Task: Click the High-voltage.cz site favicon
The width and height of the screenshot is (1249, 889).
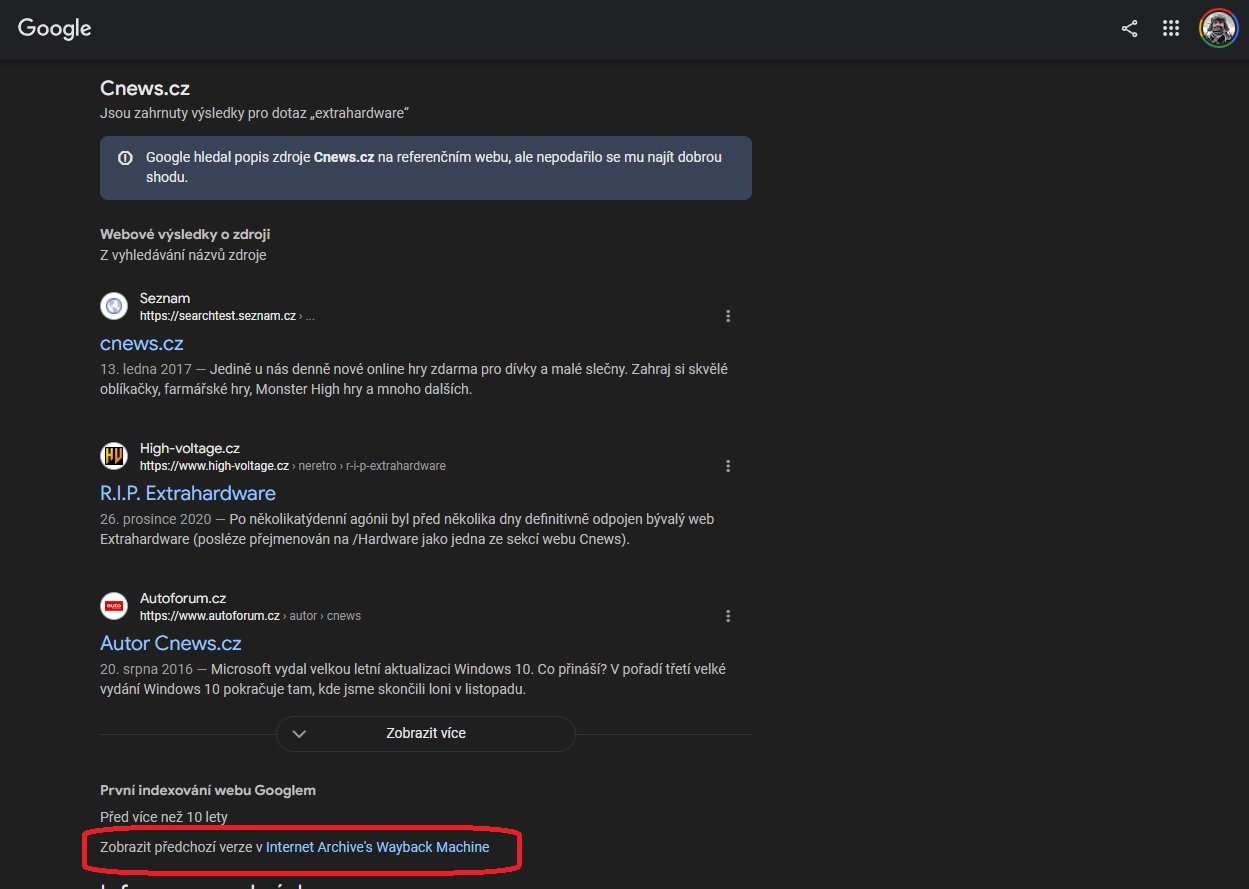Action: click(113, 455)
